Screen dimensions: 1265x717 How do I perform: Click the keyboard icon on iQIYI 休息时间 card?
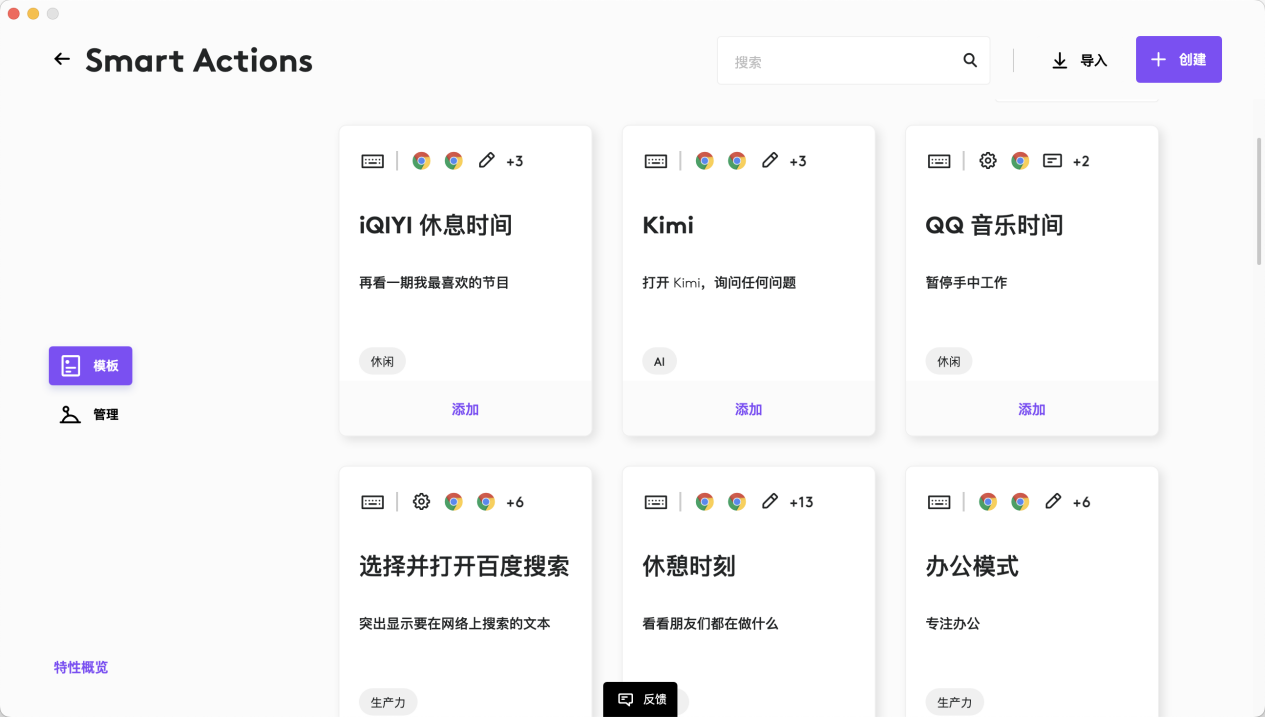(x=373, y=161)
